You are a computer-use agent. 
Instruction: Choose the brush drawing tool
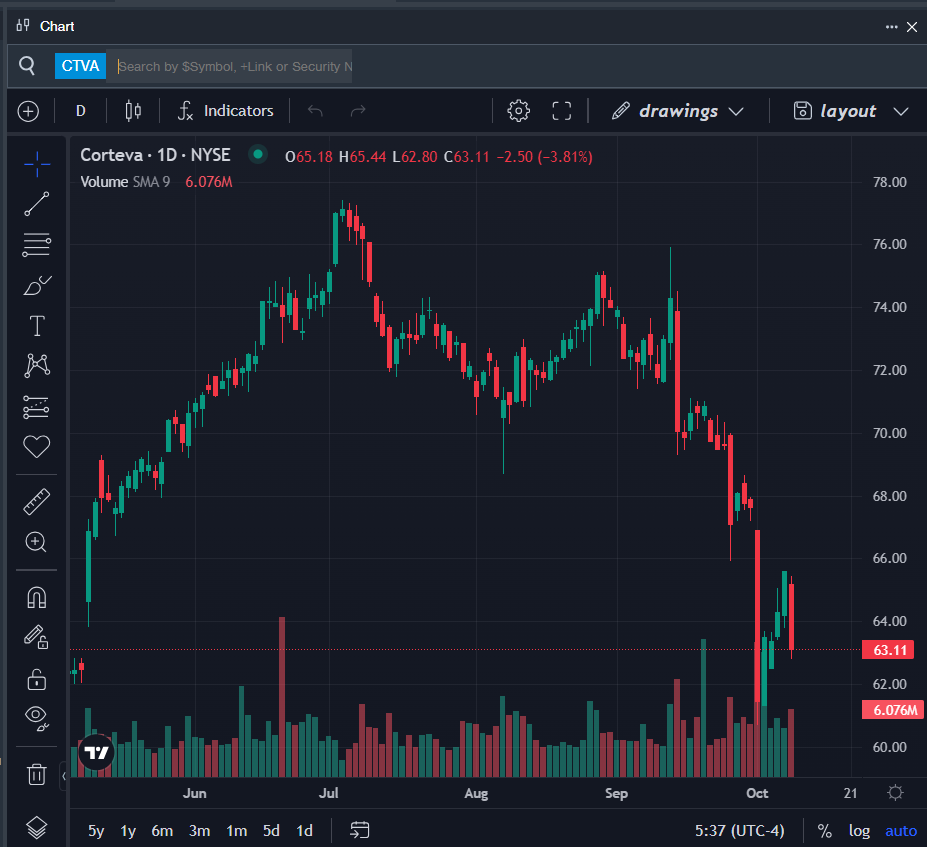click(37, 286)
